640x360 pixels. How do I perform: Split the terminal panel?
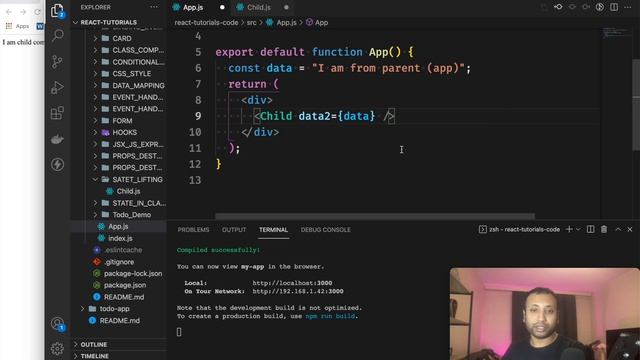[x=591, y=229]
